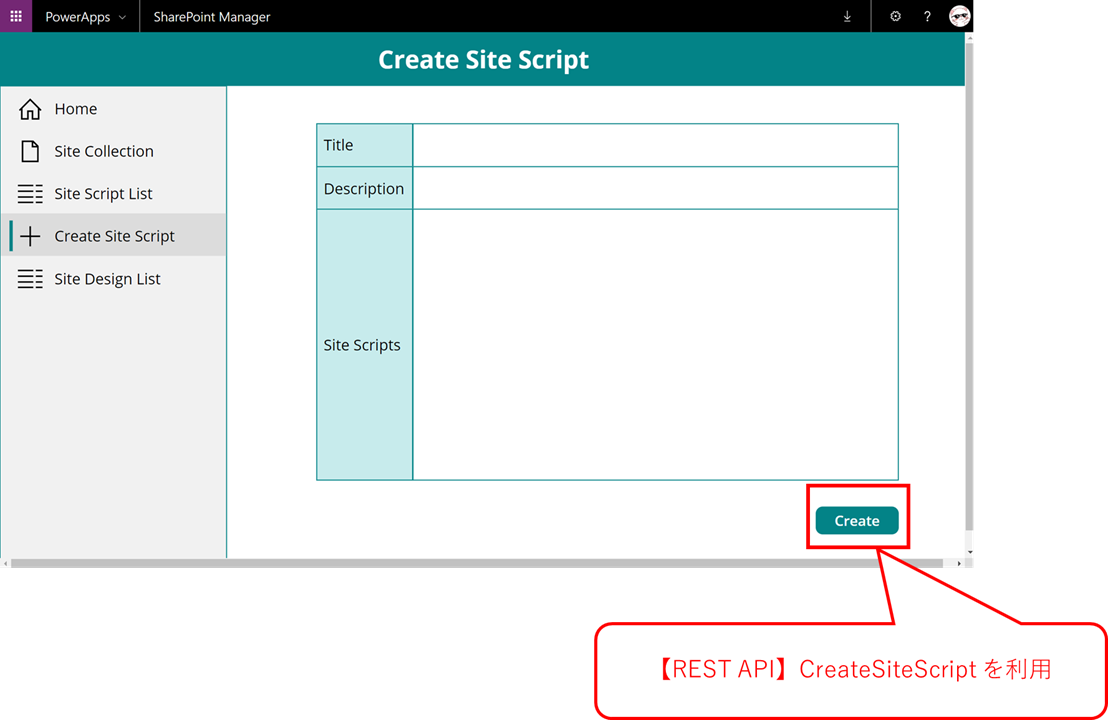This screenshot has width=1108, height=720.
Task: Go to Home in sidebar
Action: [x=114, y=109]
